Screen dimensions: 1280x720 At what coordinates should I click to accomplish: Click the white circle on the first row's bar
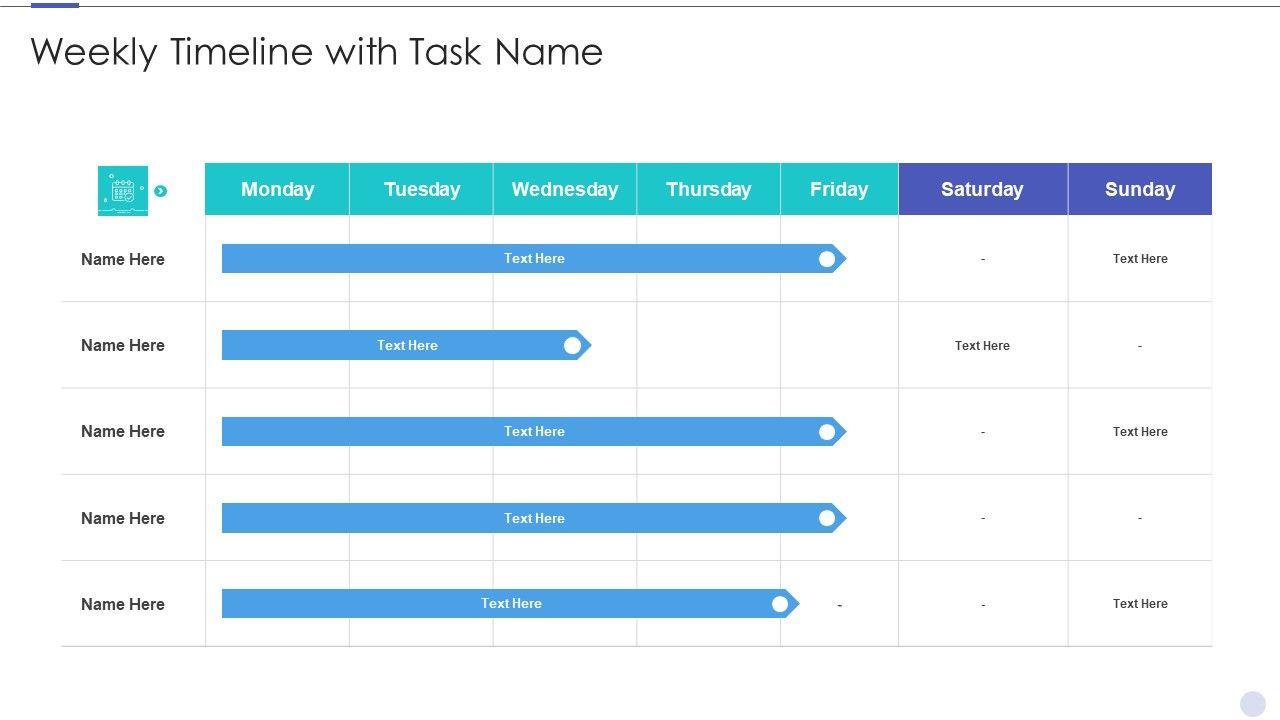(x=827, y=259)
